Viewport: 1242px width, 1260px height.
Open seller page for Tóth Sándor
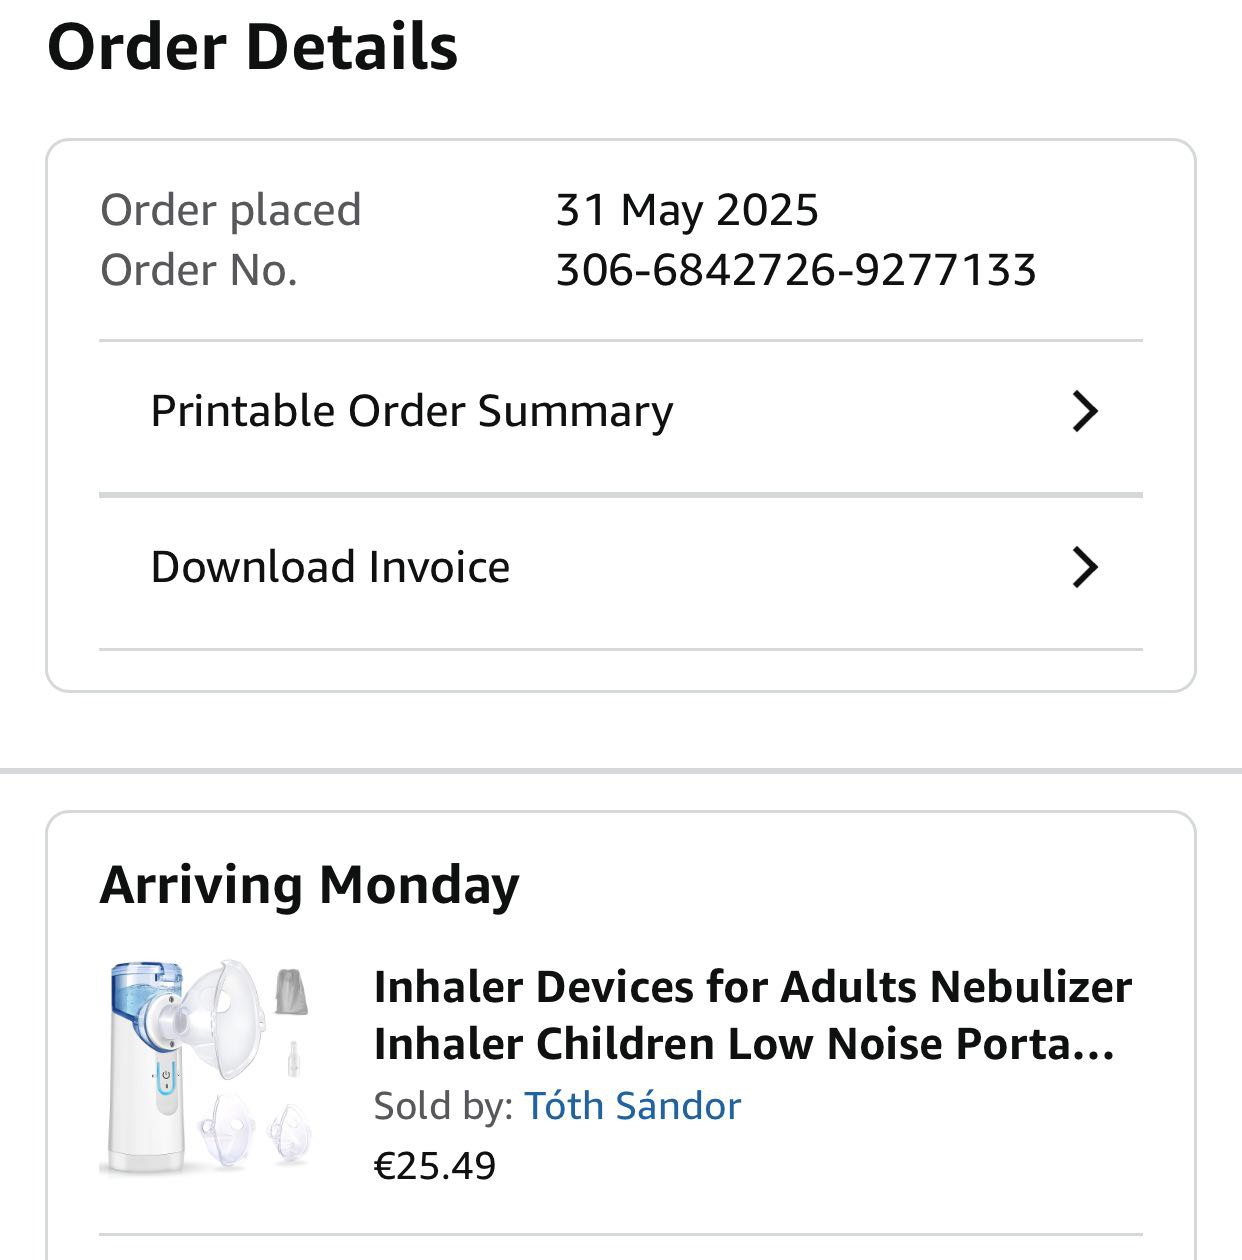[632, 1106]
